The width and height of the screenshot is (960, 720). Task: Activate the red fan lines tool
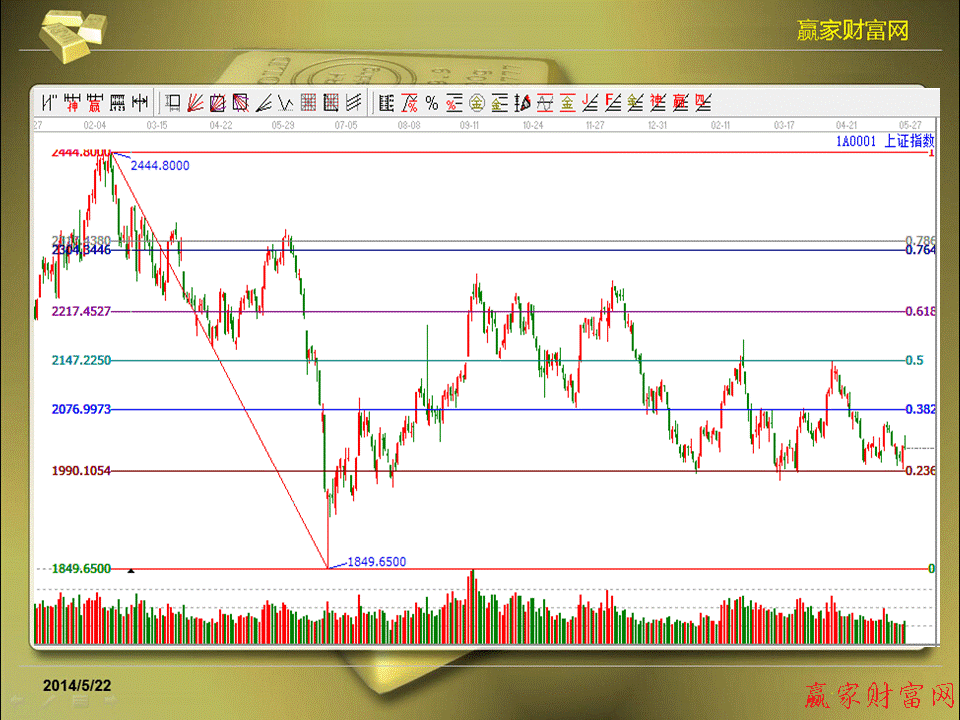tap(196, 102)
